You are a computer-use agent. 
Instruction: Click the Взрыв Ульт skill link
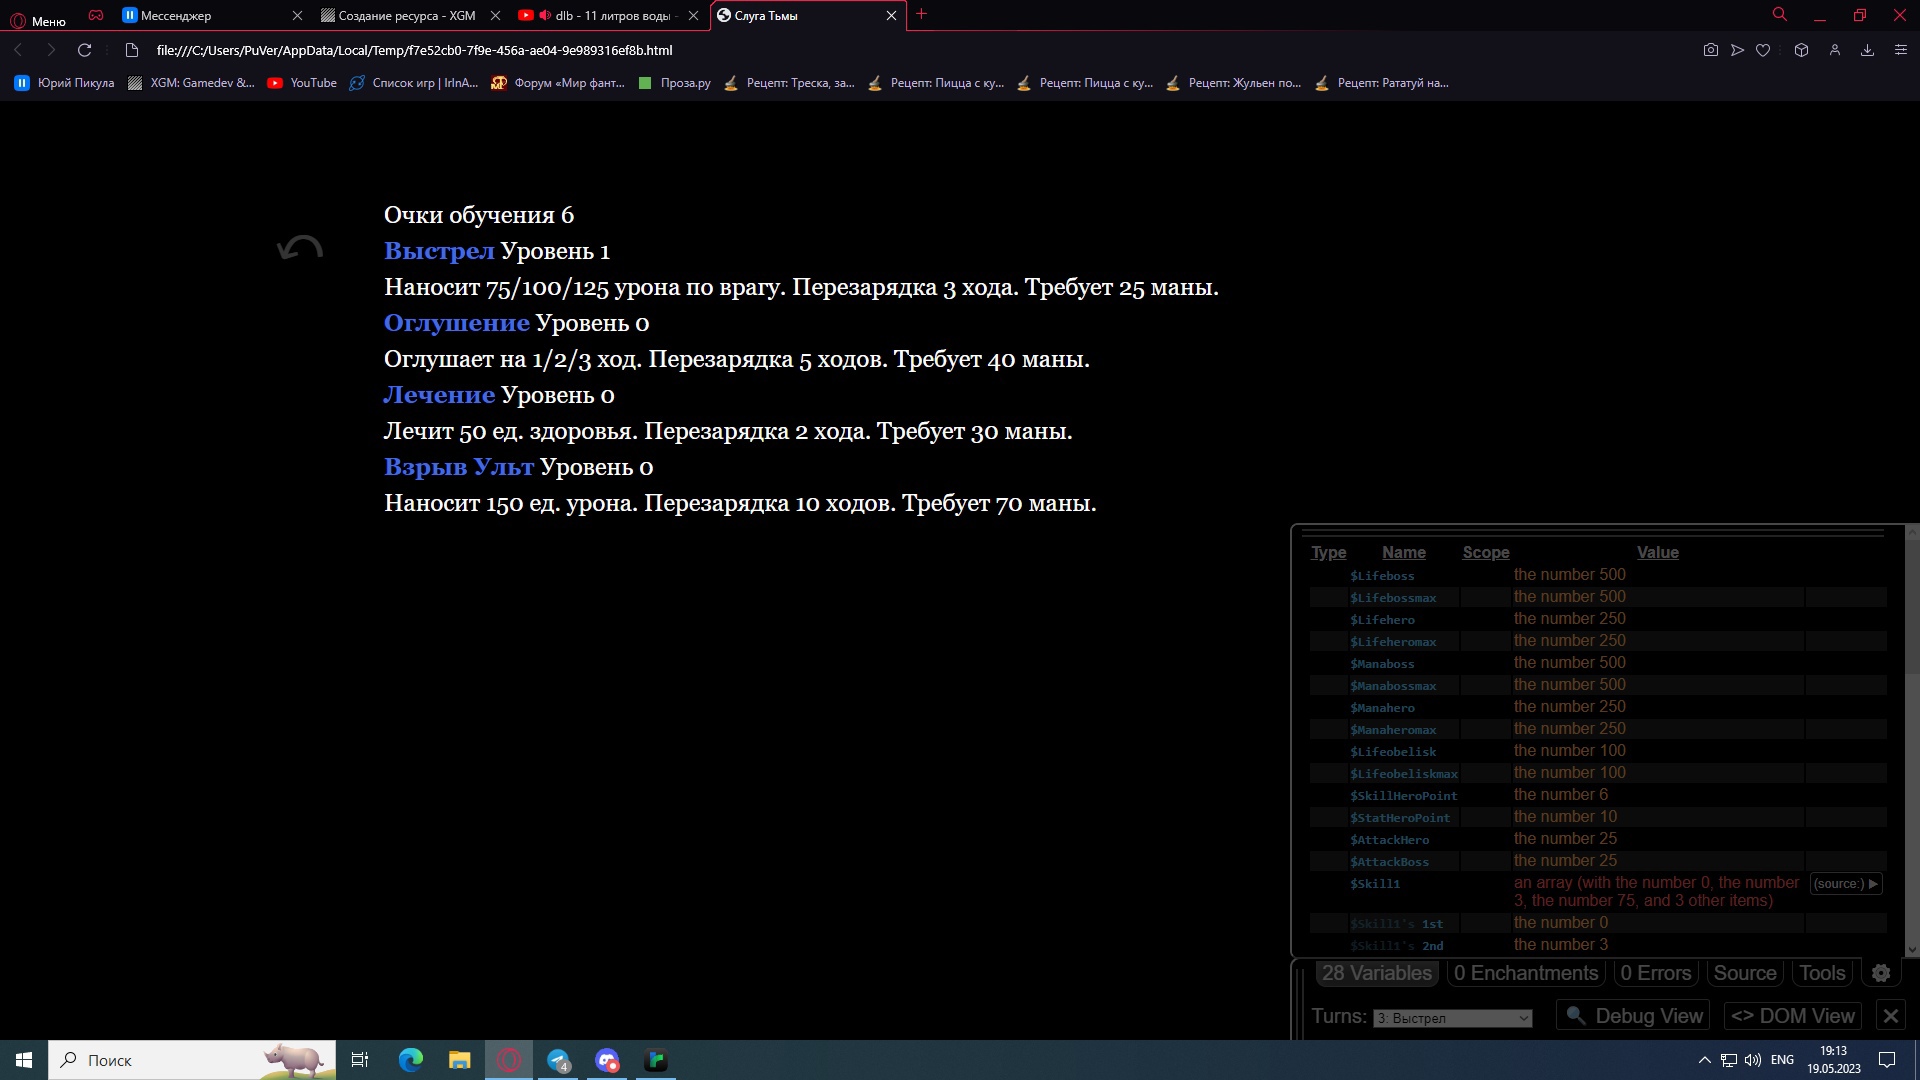click(x=459, y=467)
